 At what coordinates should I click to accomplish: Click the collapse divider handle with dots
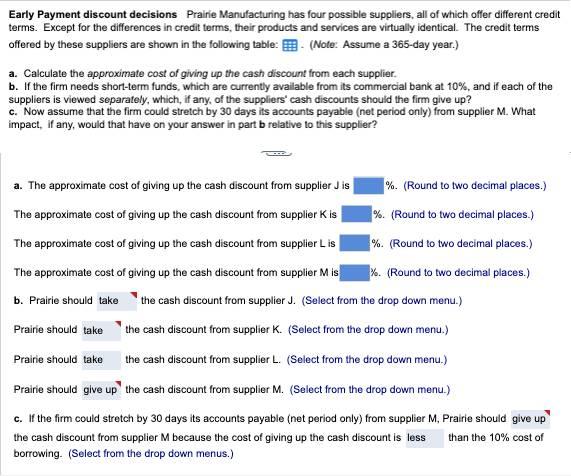[x=277, y=154]
